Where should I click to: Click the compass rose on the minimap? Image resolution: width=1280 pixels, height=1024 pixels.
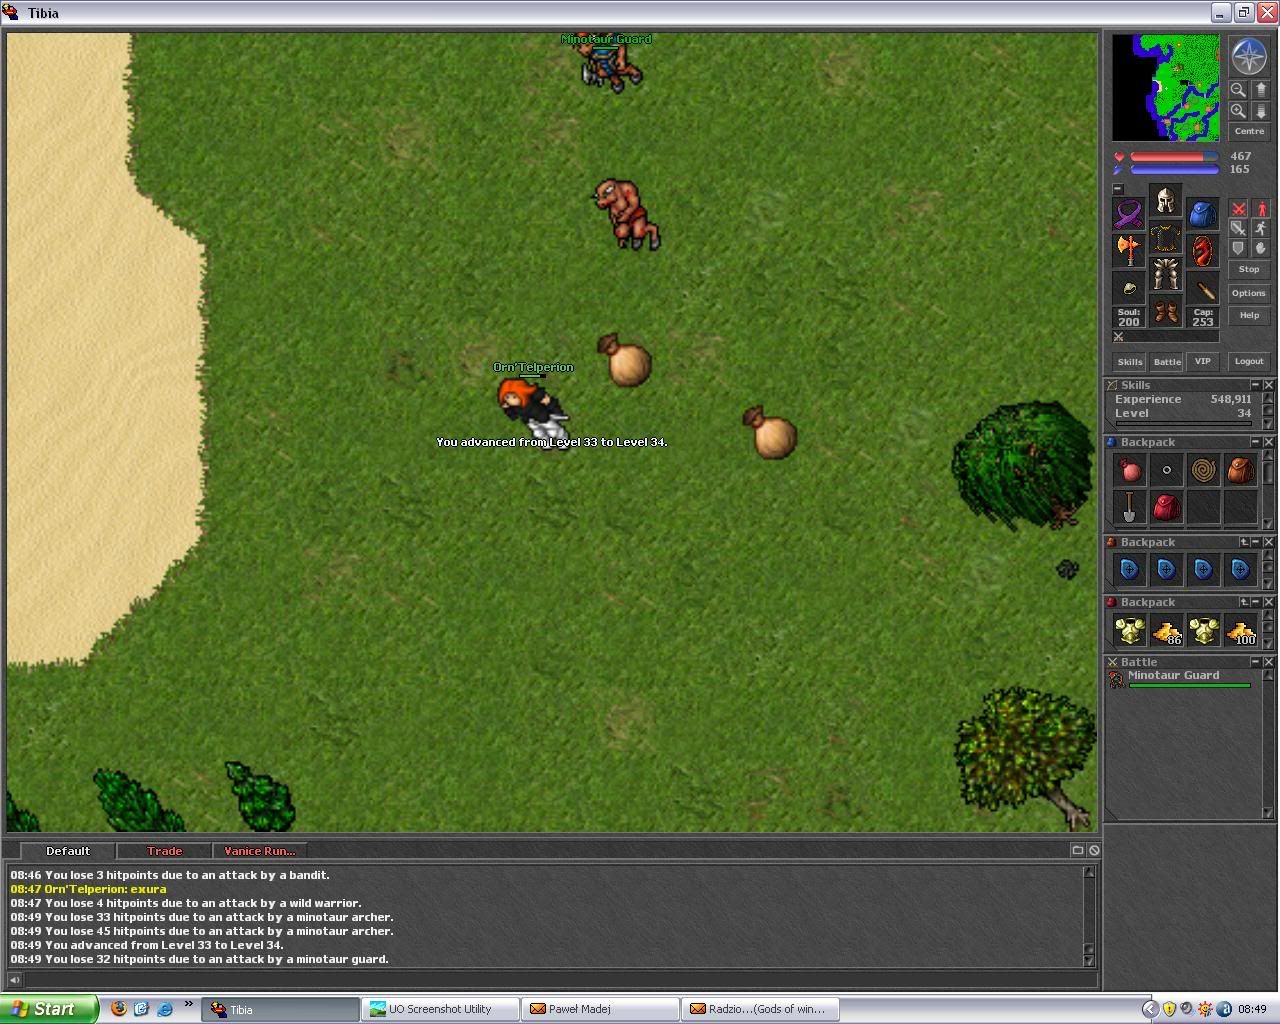(1249, 57)
